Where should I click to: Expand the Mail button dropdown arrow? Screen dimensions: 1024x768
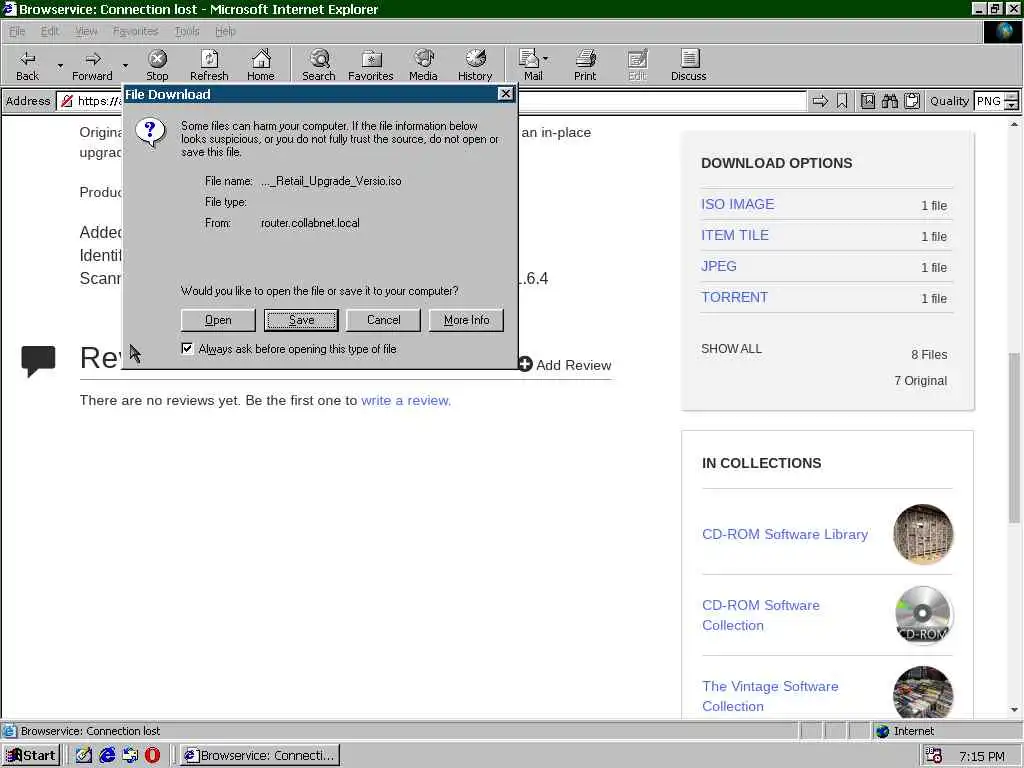coord(545,59)
